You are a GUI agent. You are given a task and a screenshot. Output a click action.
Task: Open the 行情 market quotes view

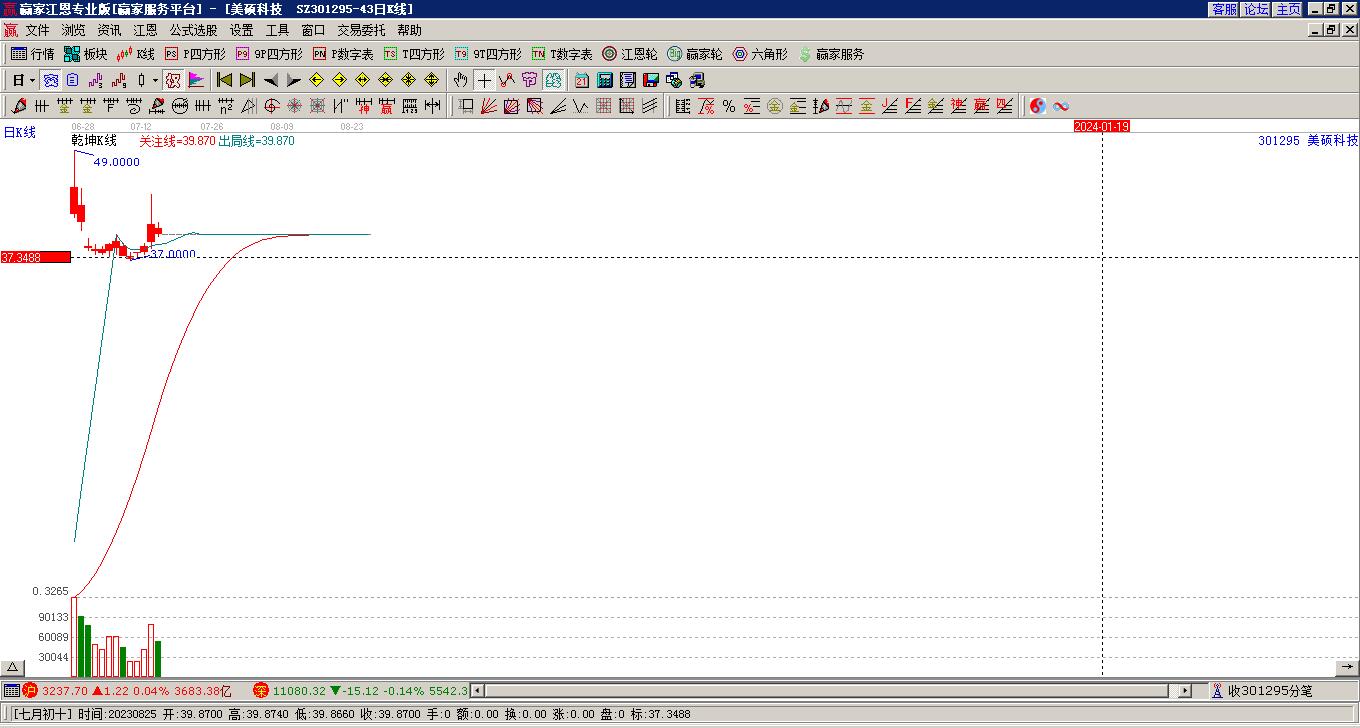[x=32, y=54]
